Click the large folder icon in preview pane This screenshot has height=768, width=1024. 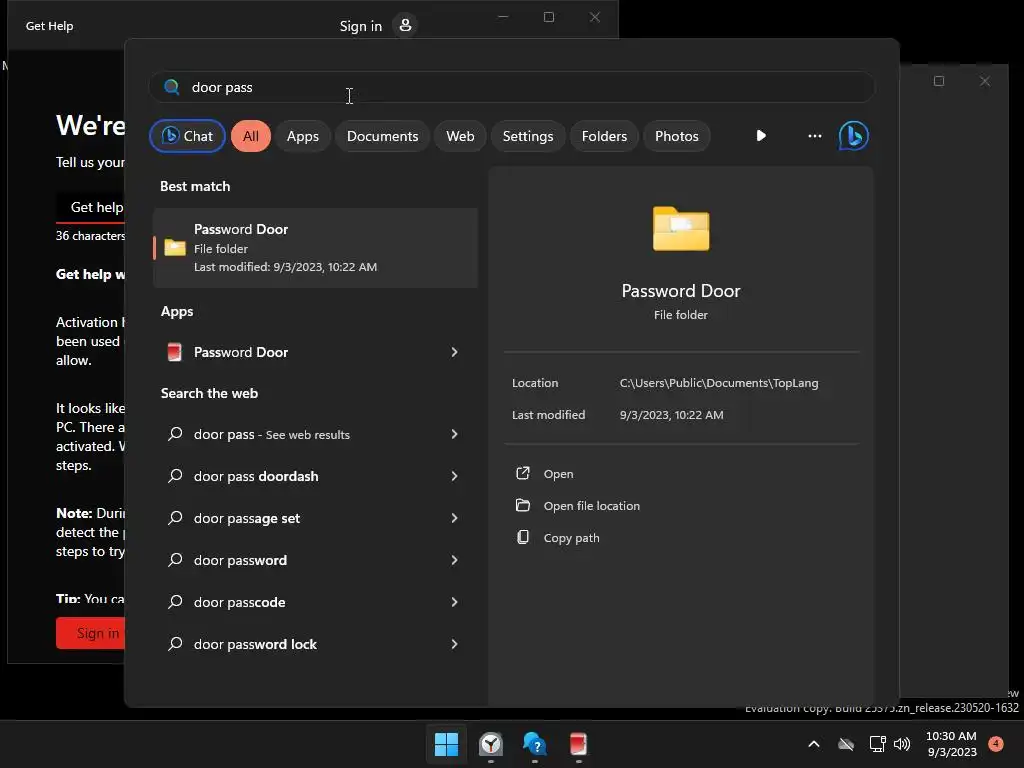pos(680,229)
